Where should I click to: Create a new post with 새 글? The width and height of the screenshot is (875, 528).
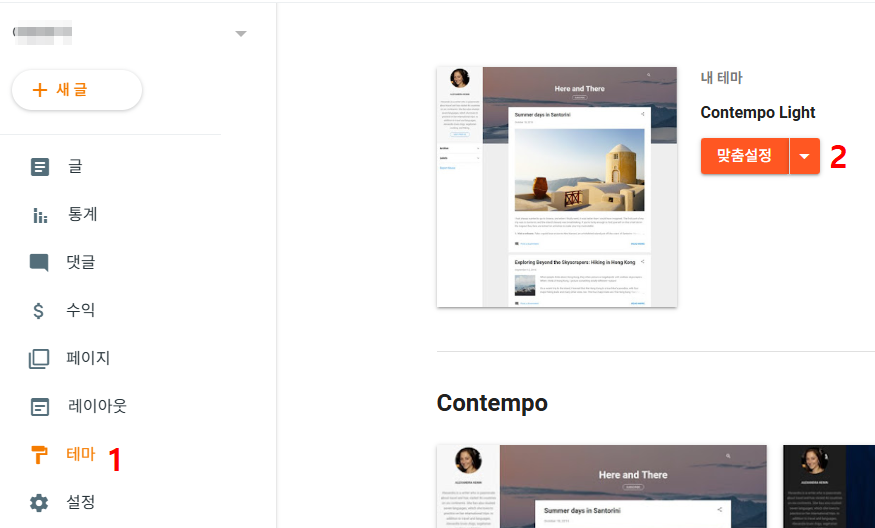point(77,90)
